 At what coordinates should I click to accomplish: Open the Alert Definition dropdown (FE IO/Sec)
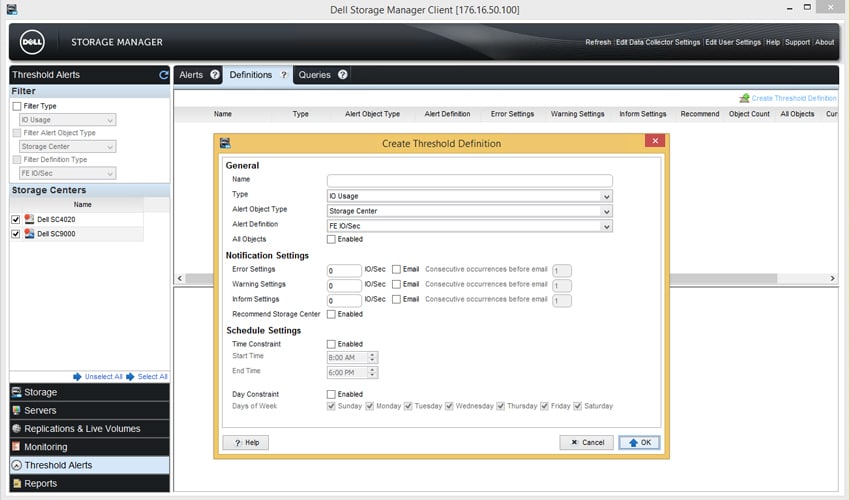click(469, 226)
